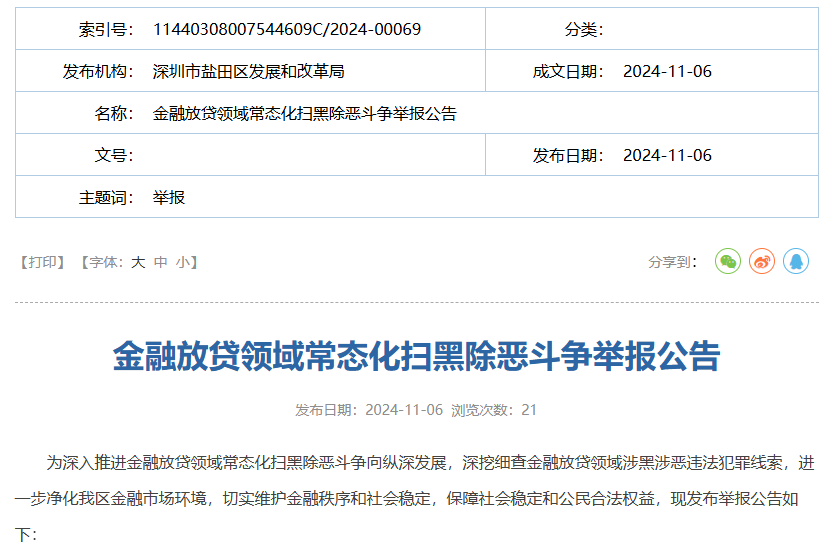Click the 浏览次数: 21 view count

click(x=494, y=410)
